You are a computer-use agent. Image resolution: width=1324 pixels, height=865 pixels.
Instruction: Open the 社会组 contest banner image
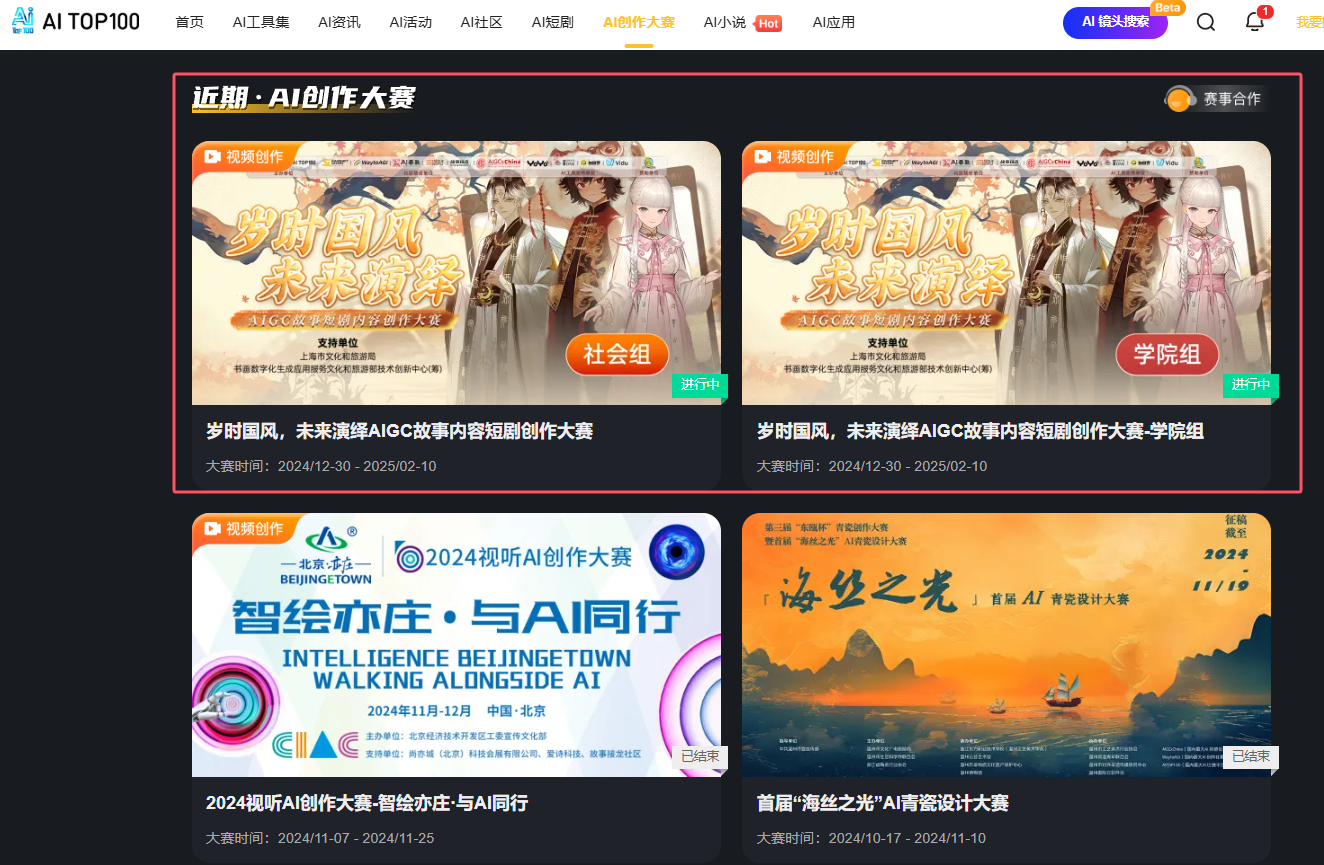[456, 272]
